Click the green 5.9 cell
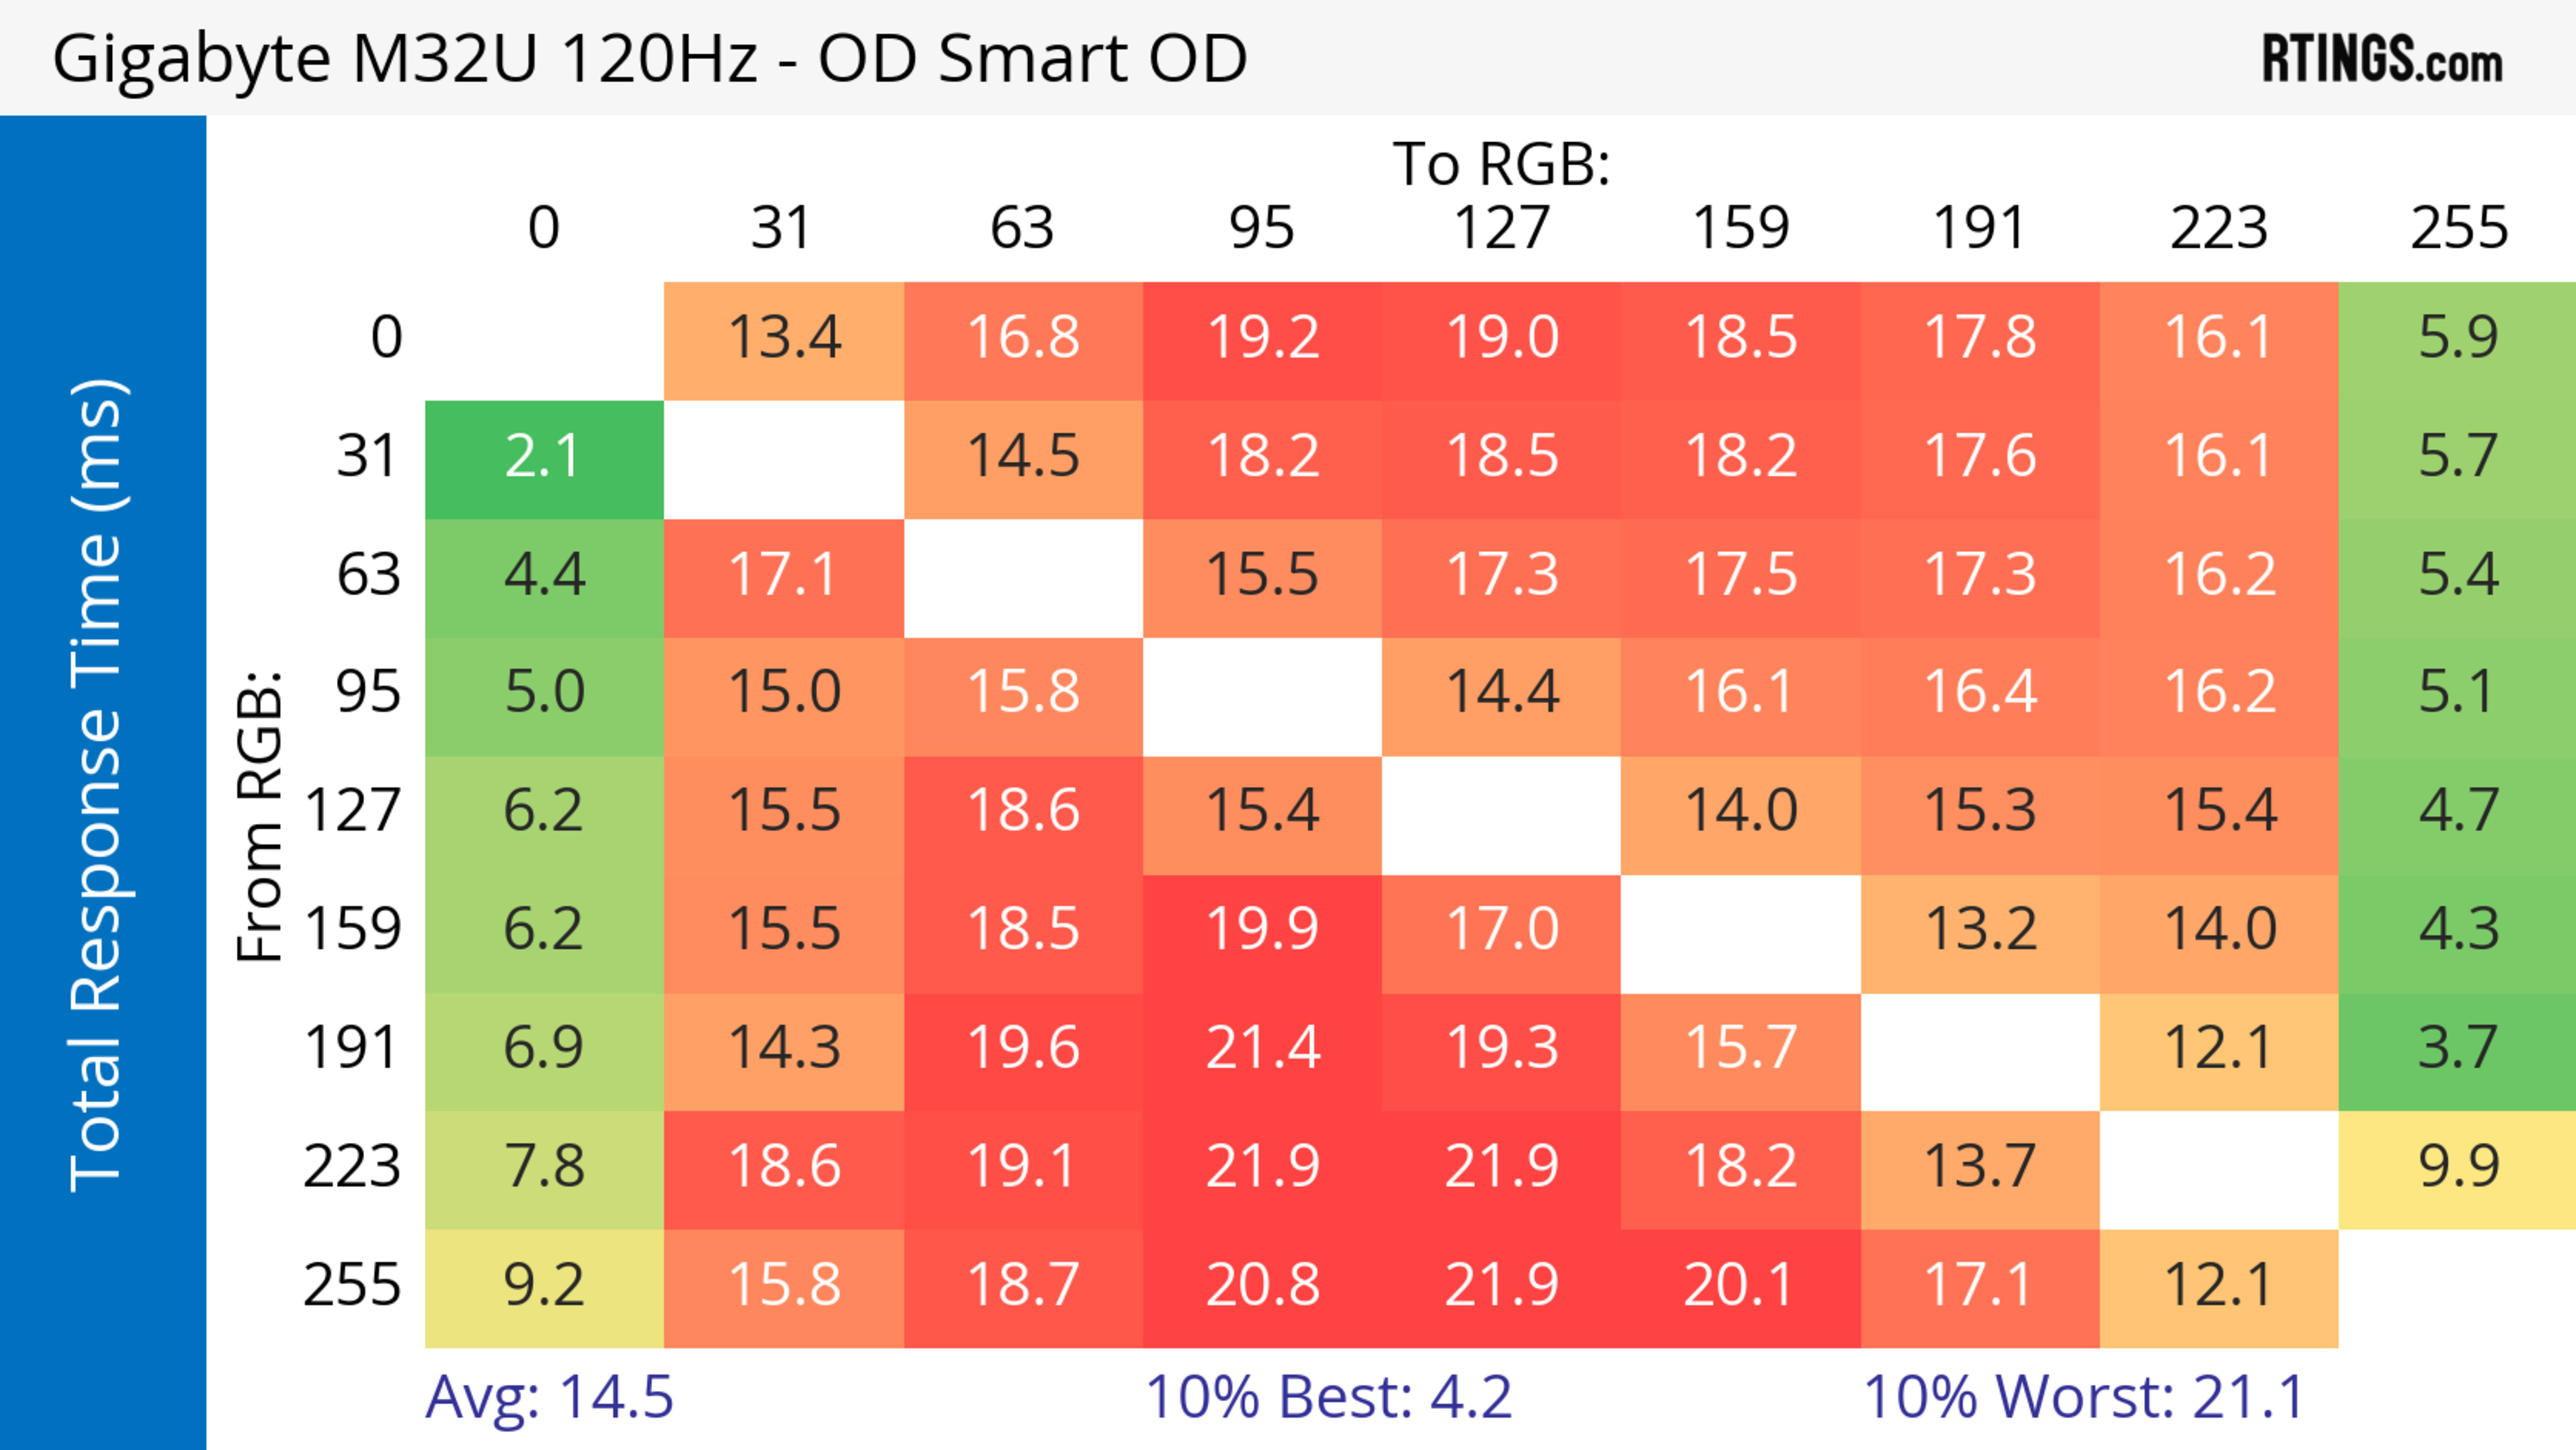Image resolution: width=2576 pixels, height=1450 pixels. click(x=2457, y=339)
